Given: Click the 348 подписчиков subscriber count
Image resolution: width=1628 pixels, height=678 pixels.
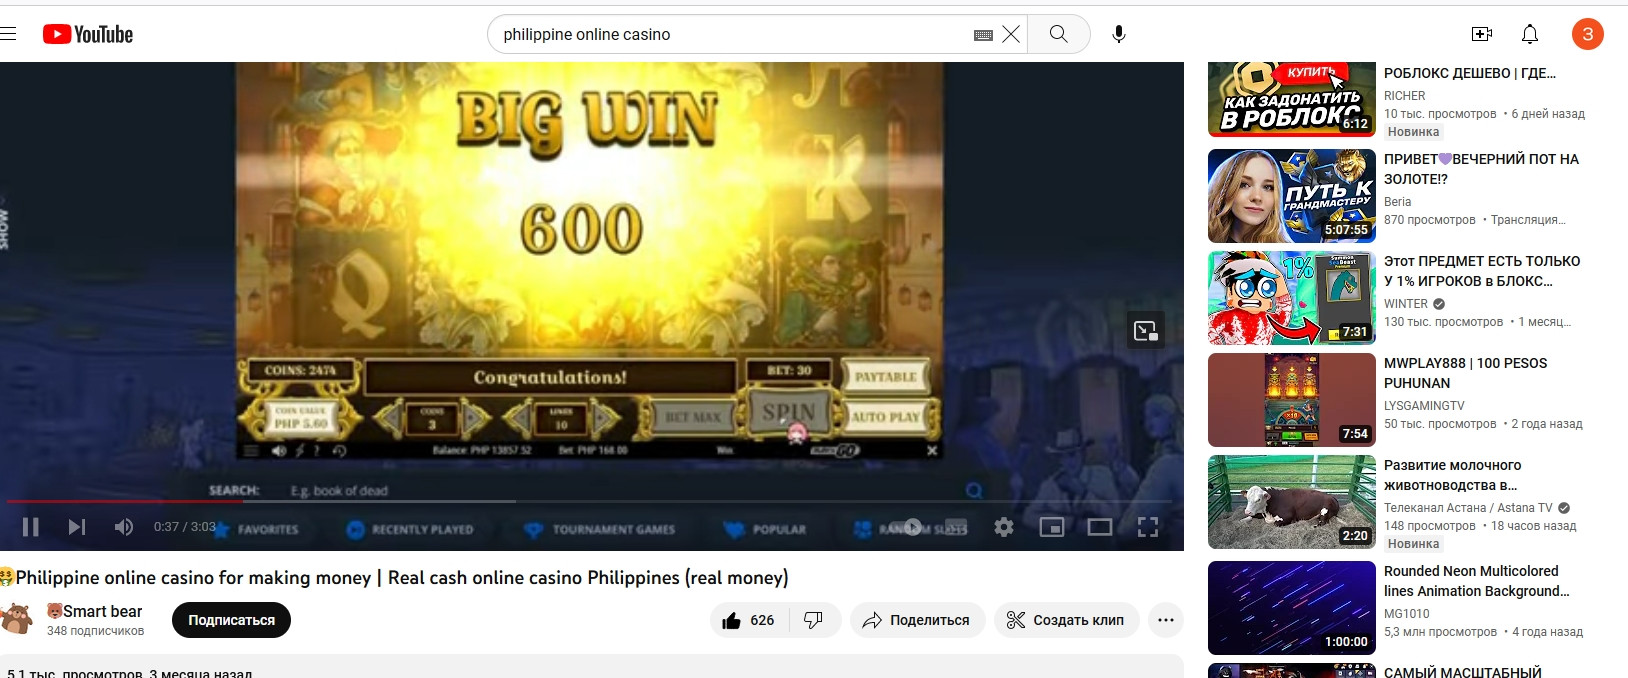Looking at the screenshot, I should pyautogui.click(x=95, y=631).
